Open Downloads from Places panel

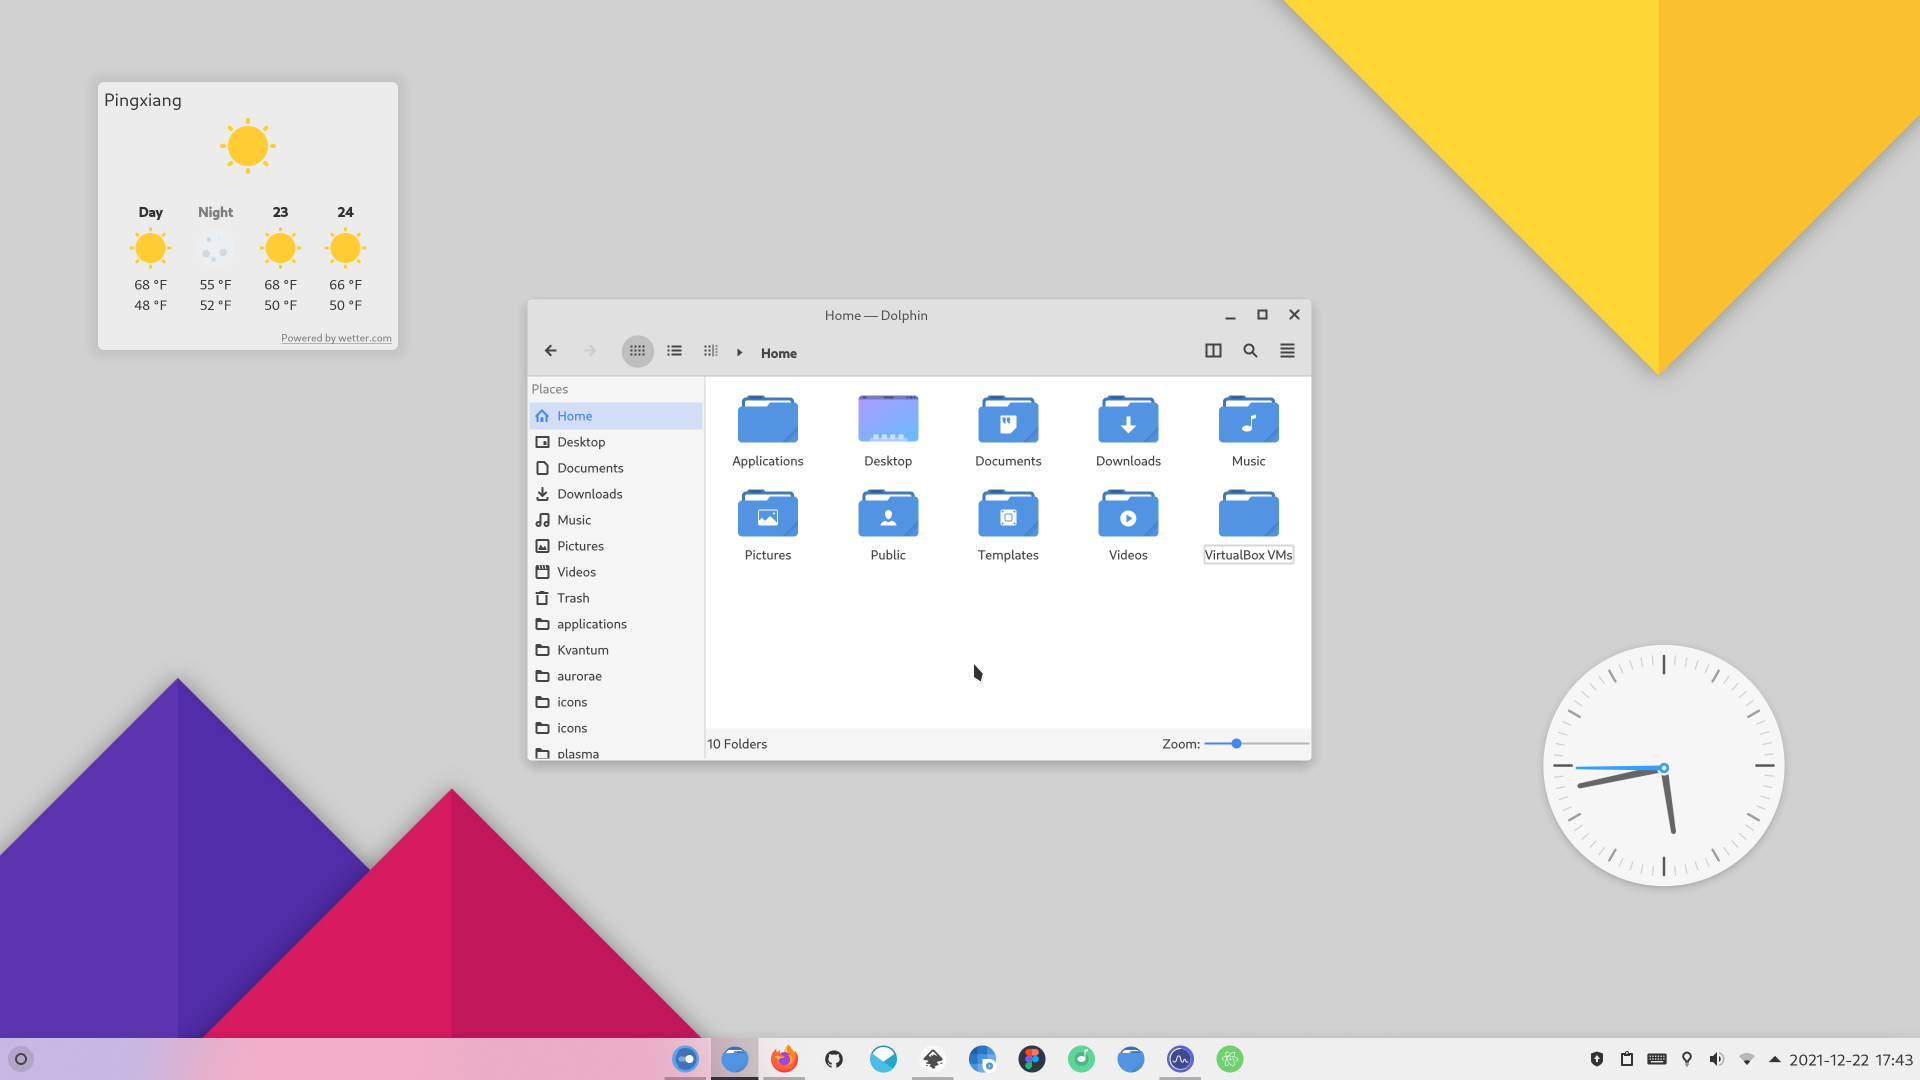[x=616, y=494]
